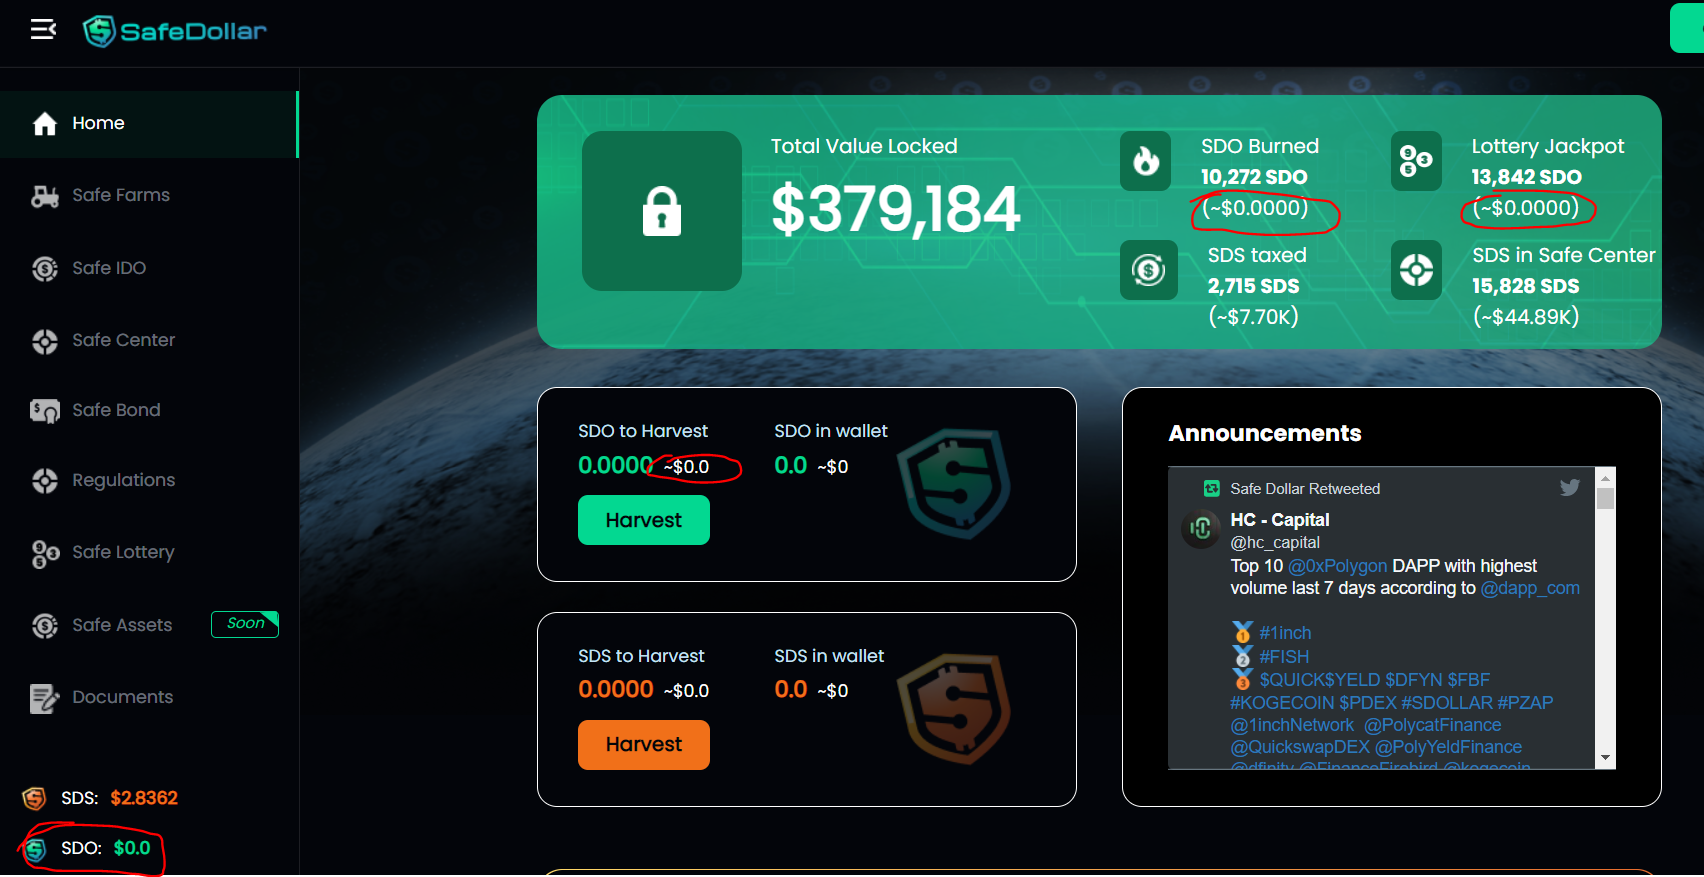This screenshot has height=877, width=1704.
Task: Click the SDO Burned flame icon
Action: pyautogui.click(x=1145, y=161)
